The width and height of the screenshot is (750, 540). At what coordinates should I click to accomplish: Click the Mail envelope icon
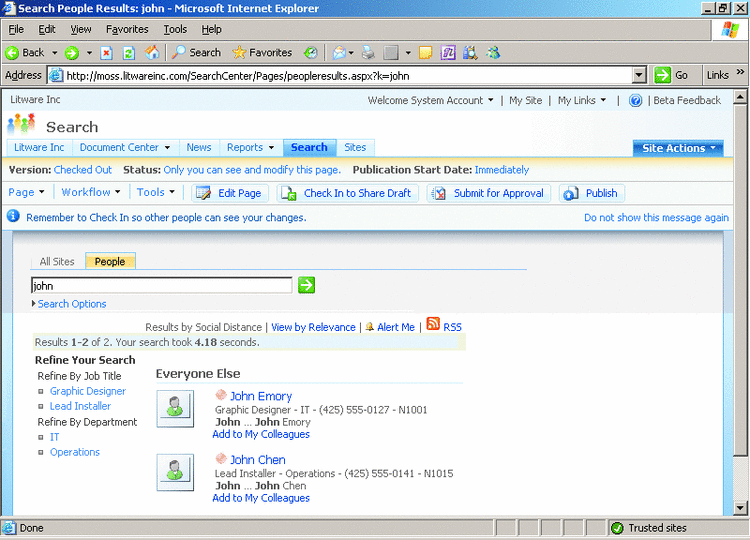pos(339,52)
